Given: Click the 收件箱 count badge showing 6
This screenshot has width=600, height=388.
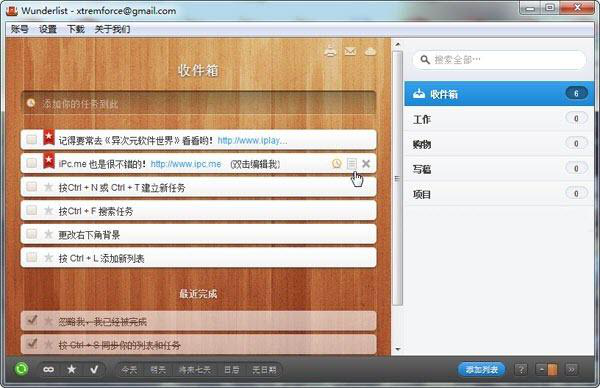Looking at the screenshot, I should pyautogui.click(x=576, y=93).
